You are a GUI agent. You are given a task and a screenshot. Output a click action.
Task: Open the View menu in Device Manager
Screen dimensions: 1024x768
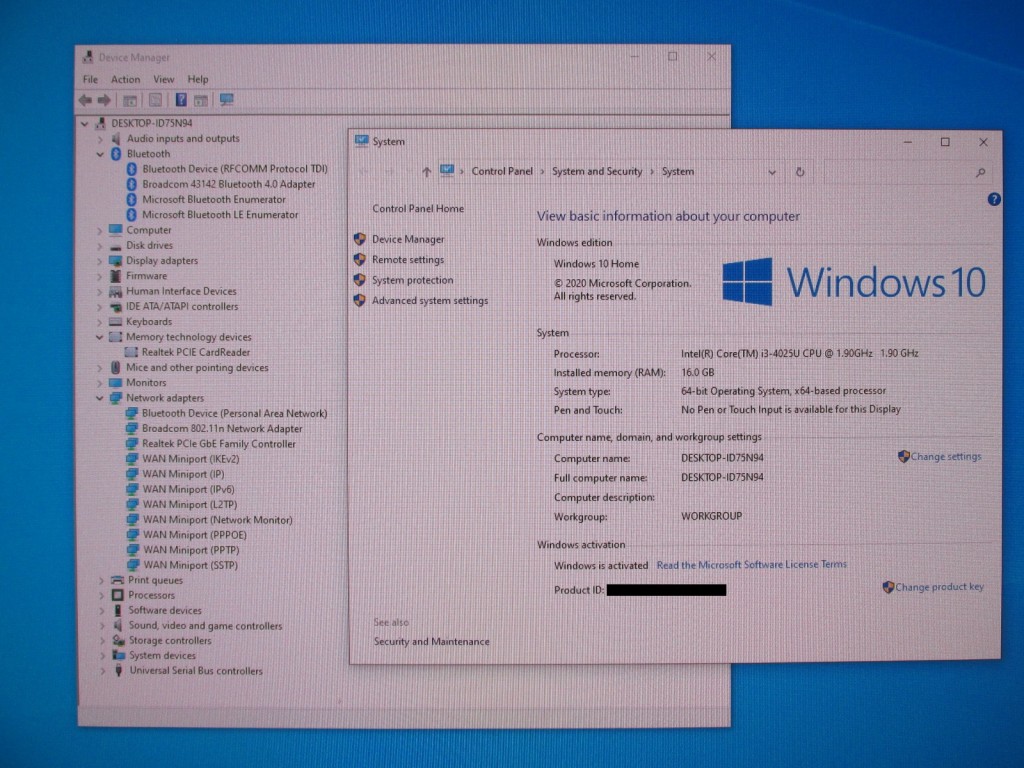pos(164,79)
